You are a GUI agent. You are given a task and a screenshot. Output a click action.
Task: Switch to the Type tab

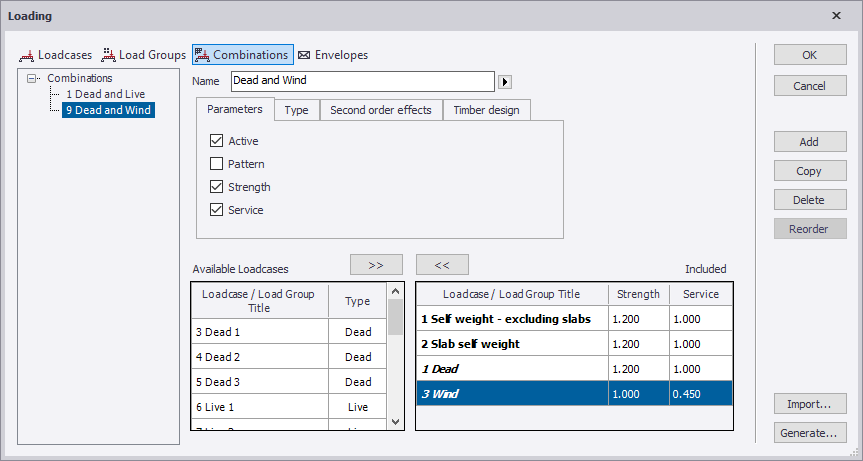[x=297, y=110]
